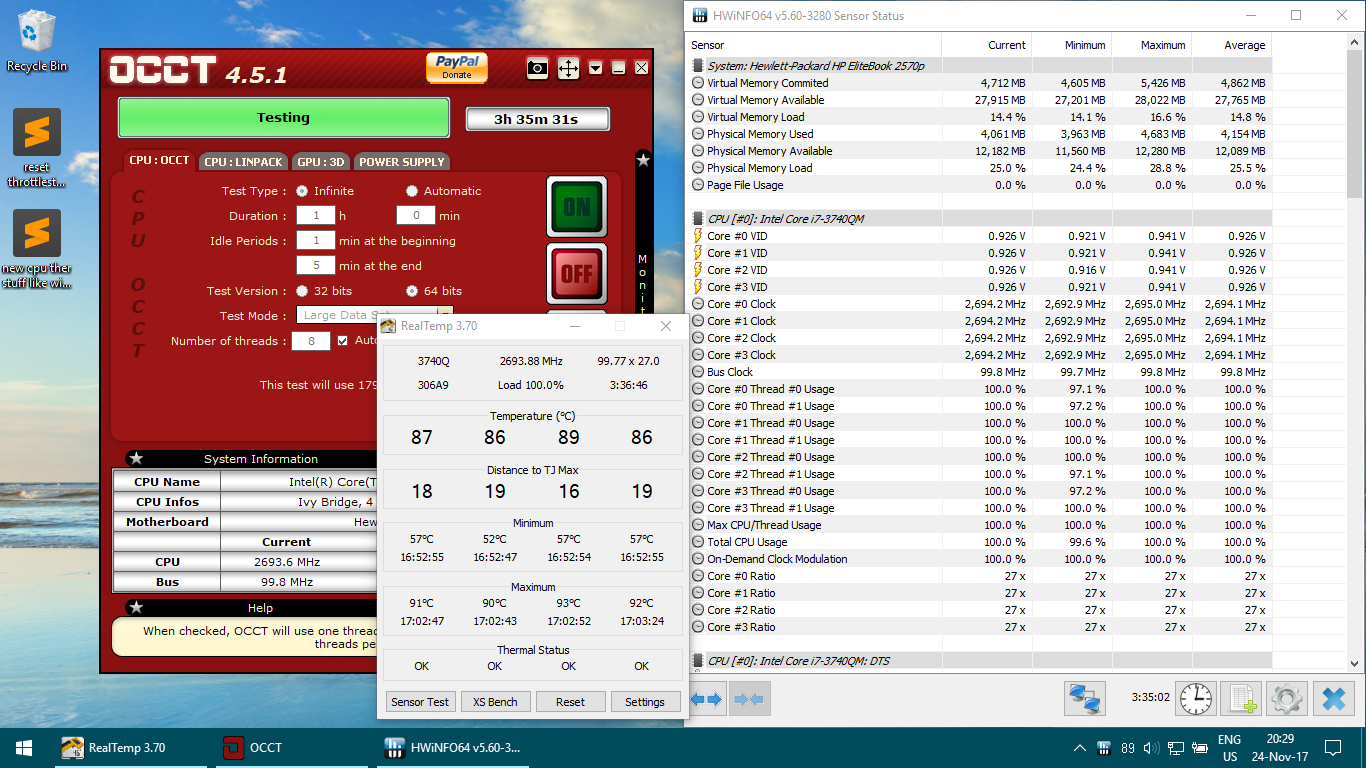Screen dimensions: 1366x768
Task: Click the volume speaker tray icon
Action: tap(1150, 748)
